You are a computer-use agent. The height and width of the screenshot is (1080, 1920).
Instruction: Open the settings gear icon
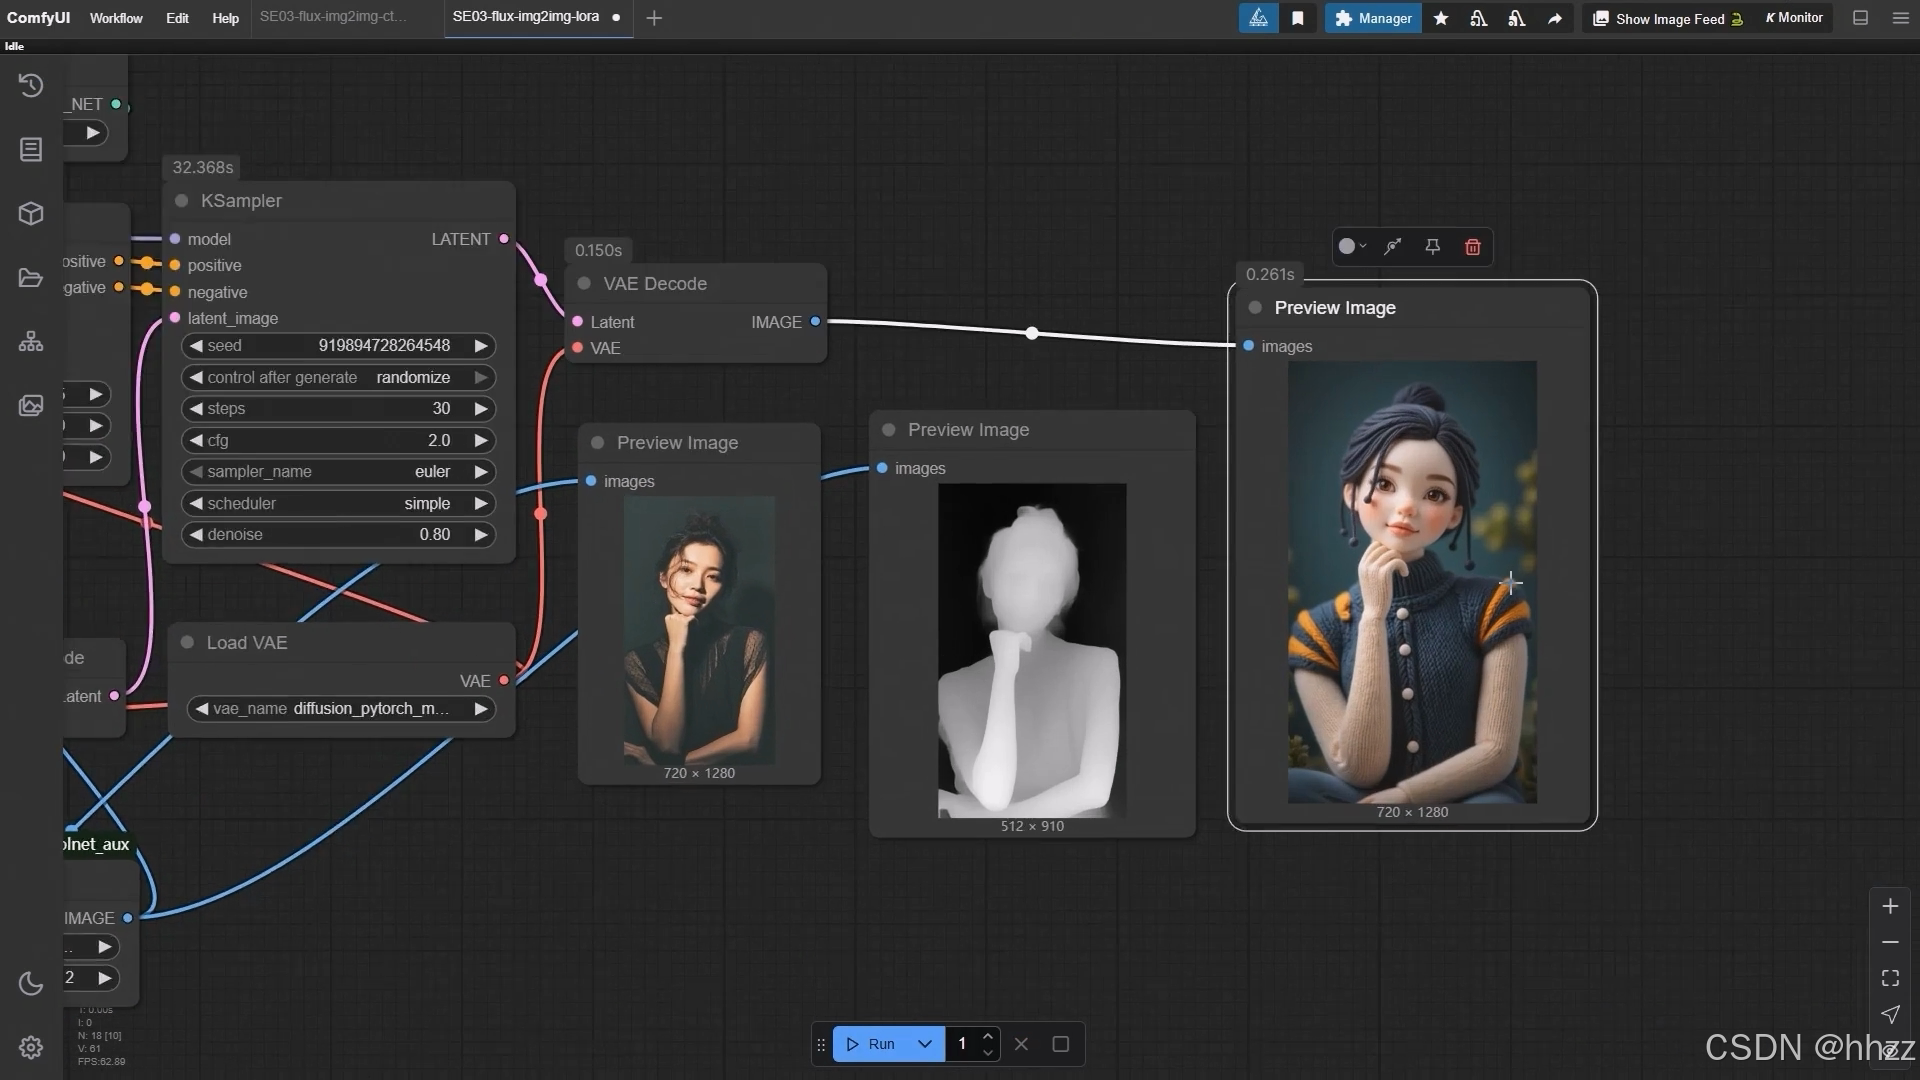pyautogui.click(x=31, y=1047)
